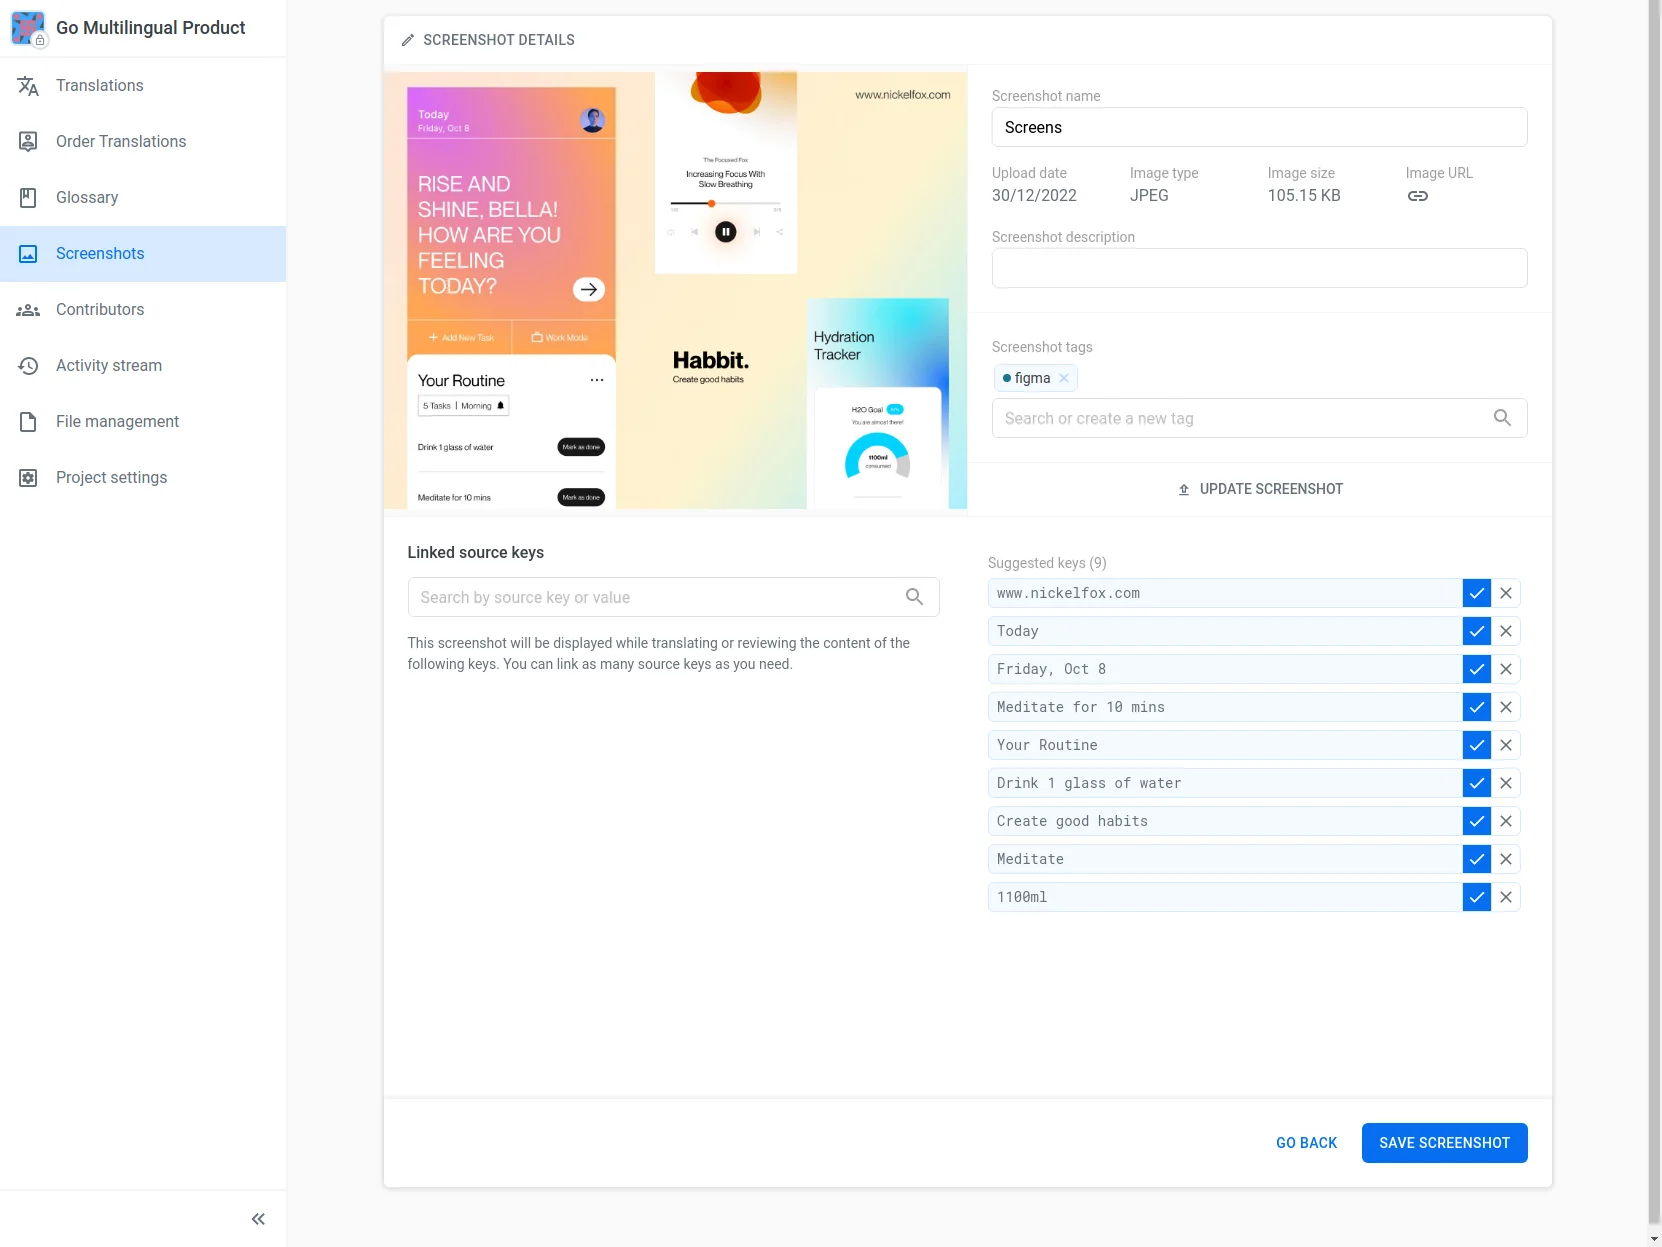Click Update Screenshot upload button
This screenshot has width=1662, height=1247.
[x=1260, y=489]
